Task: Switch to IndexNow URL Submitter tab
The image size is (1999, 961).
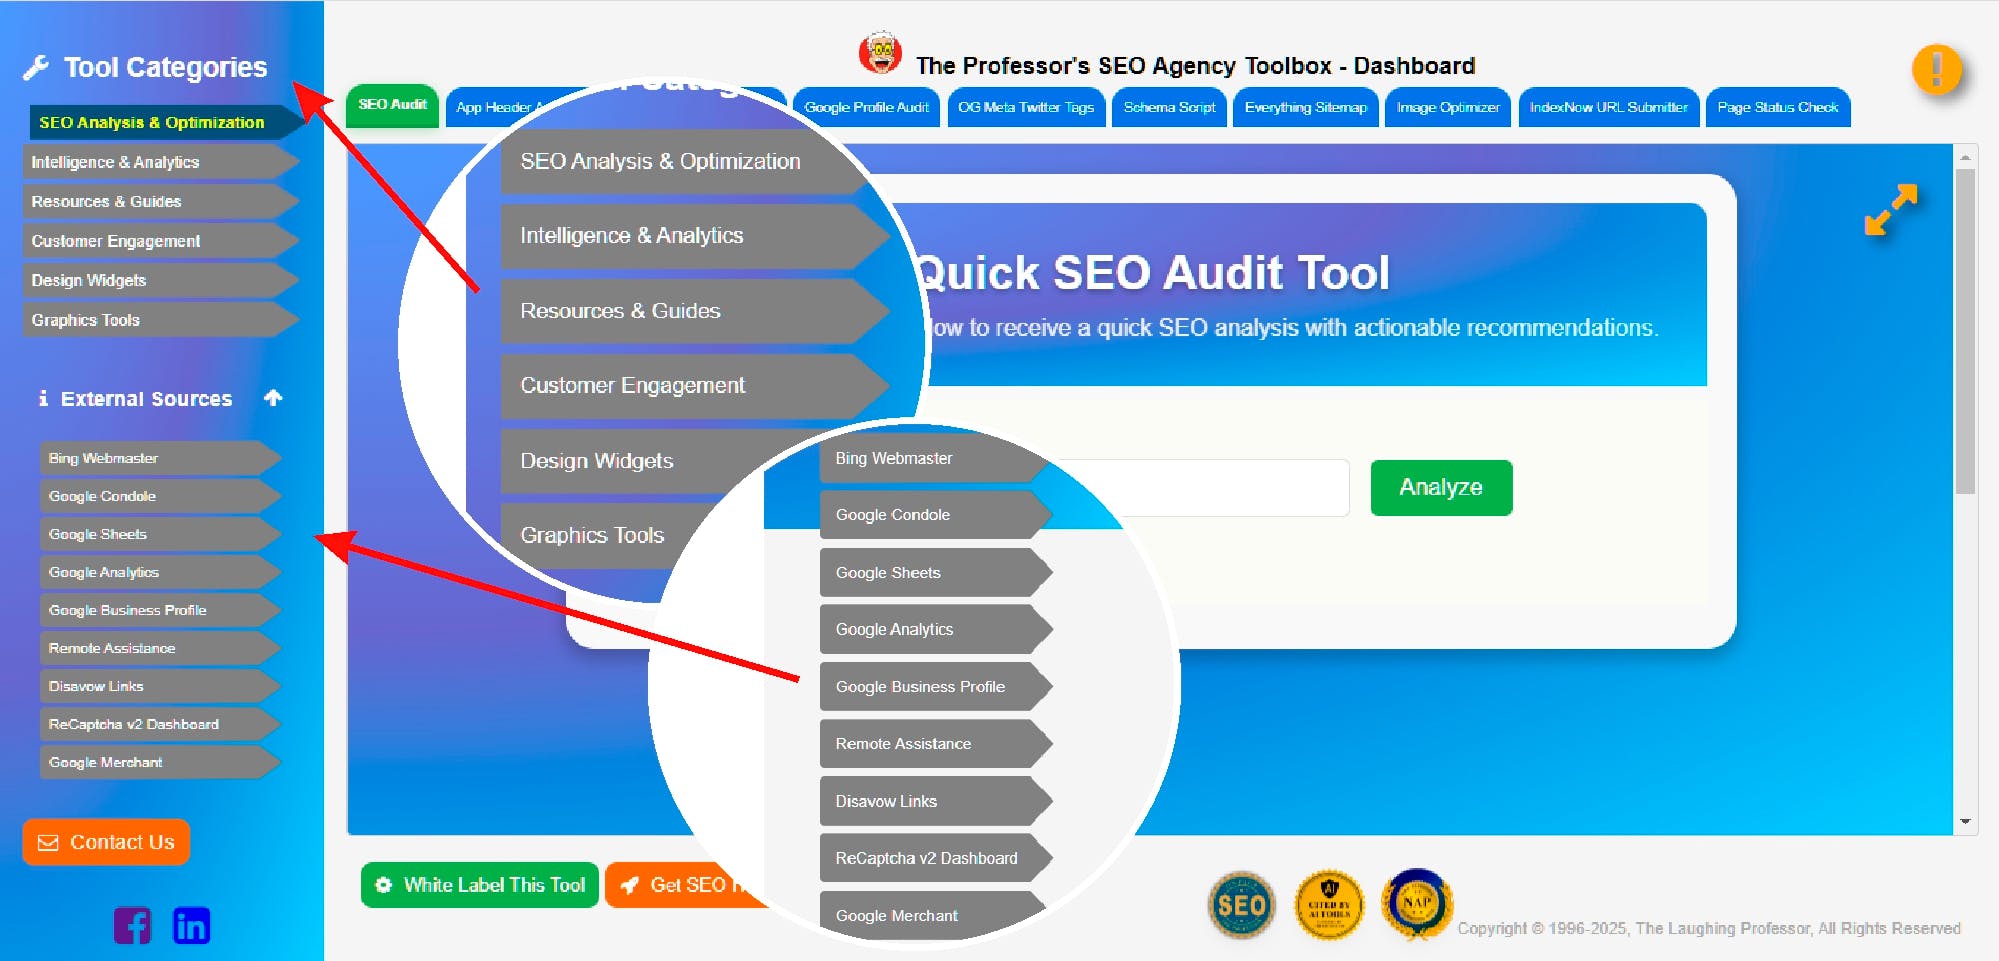Action: pos(1608,108)
